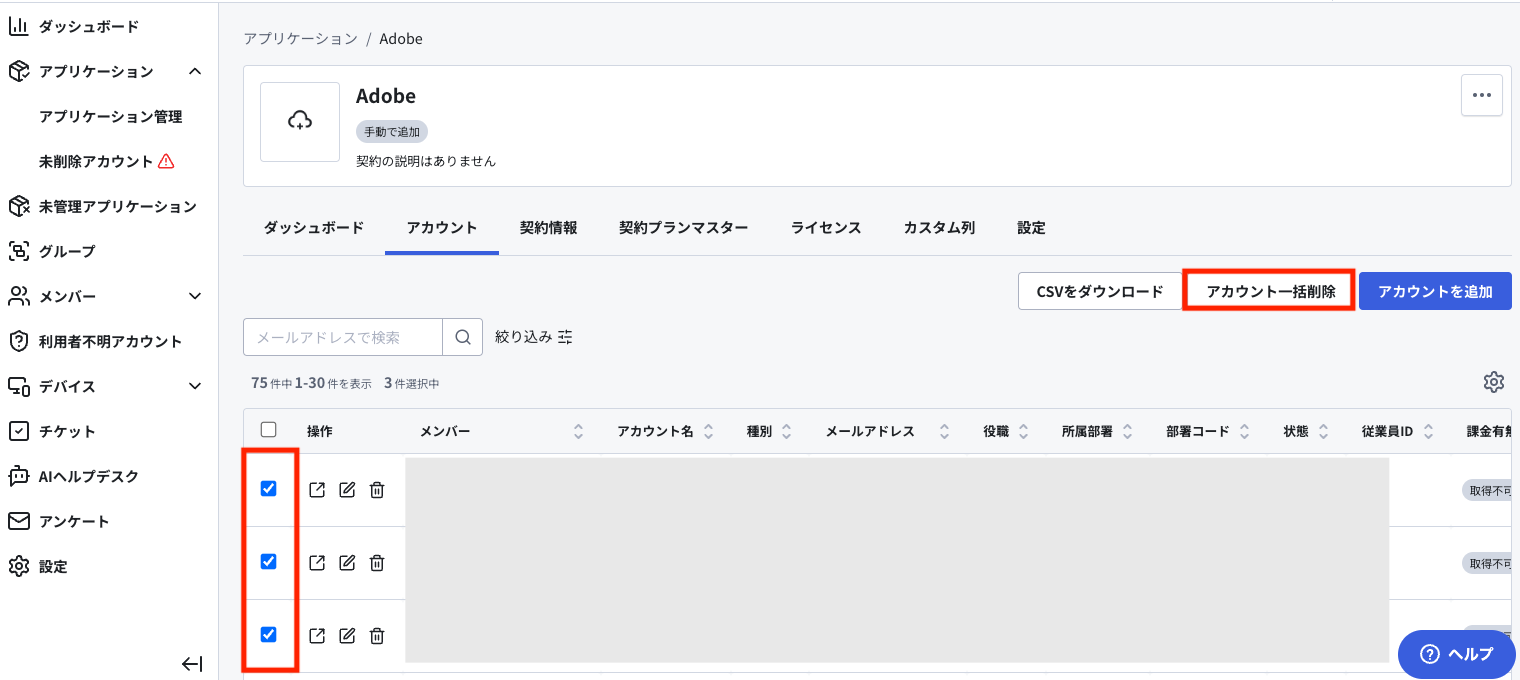Click the search magnifier icon

[x=463, y=338]
